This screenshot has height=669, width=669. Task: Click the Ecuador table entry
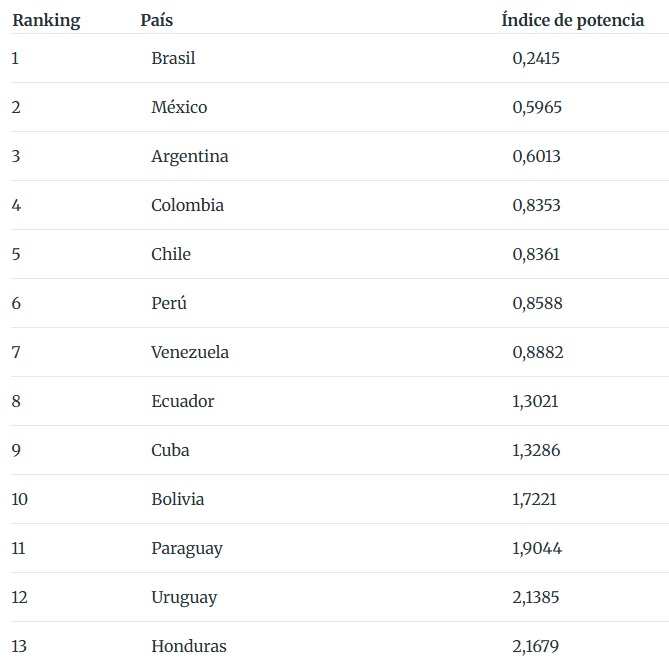coord(183,401)
